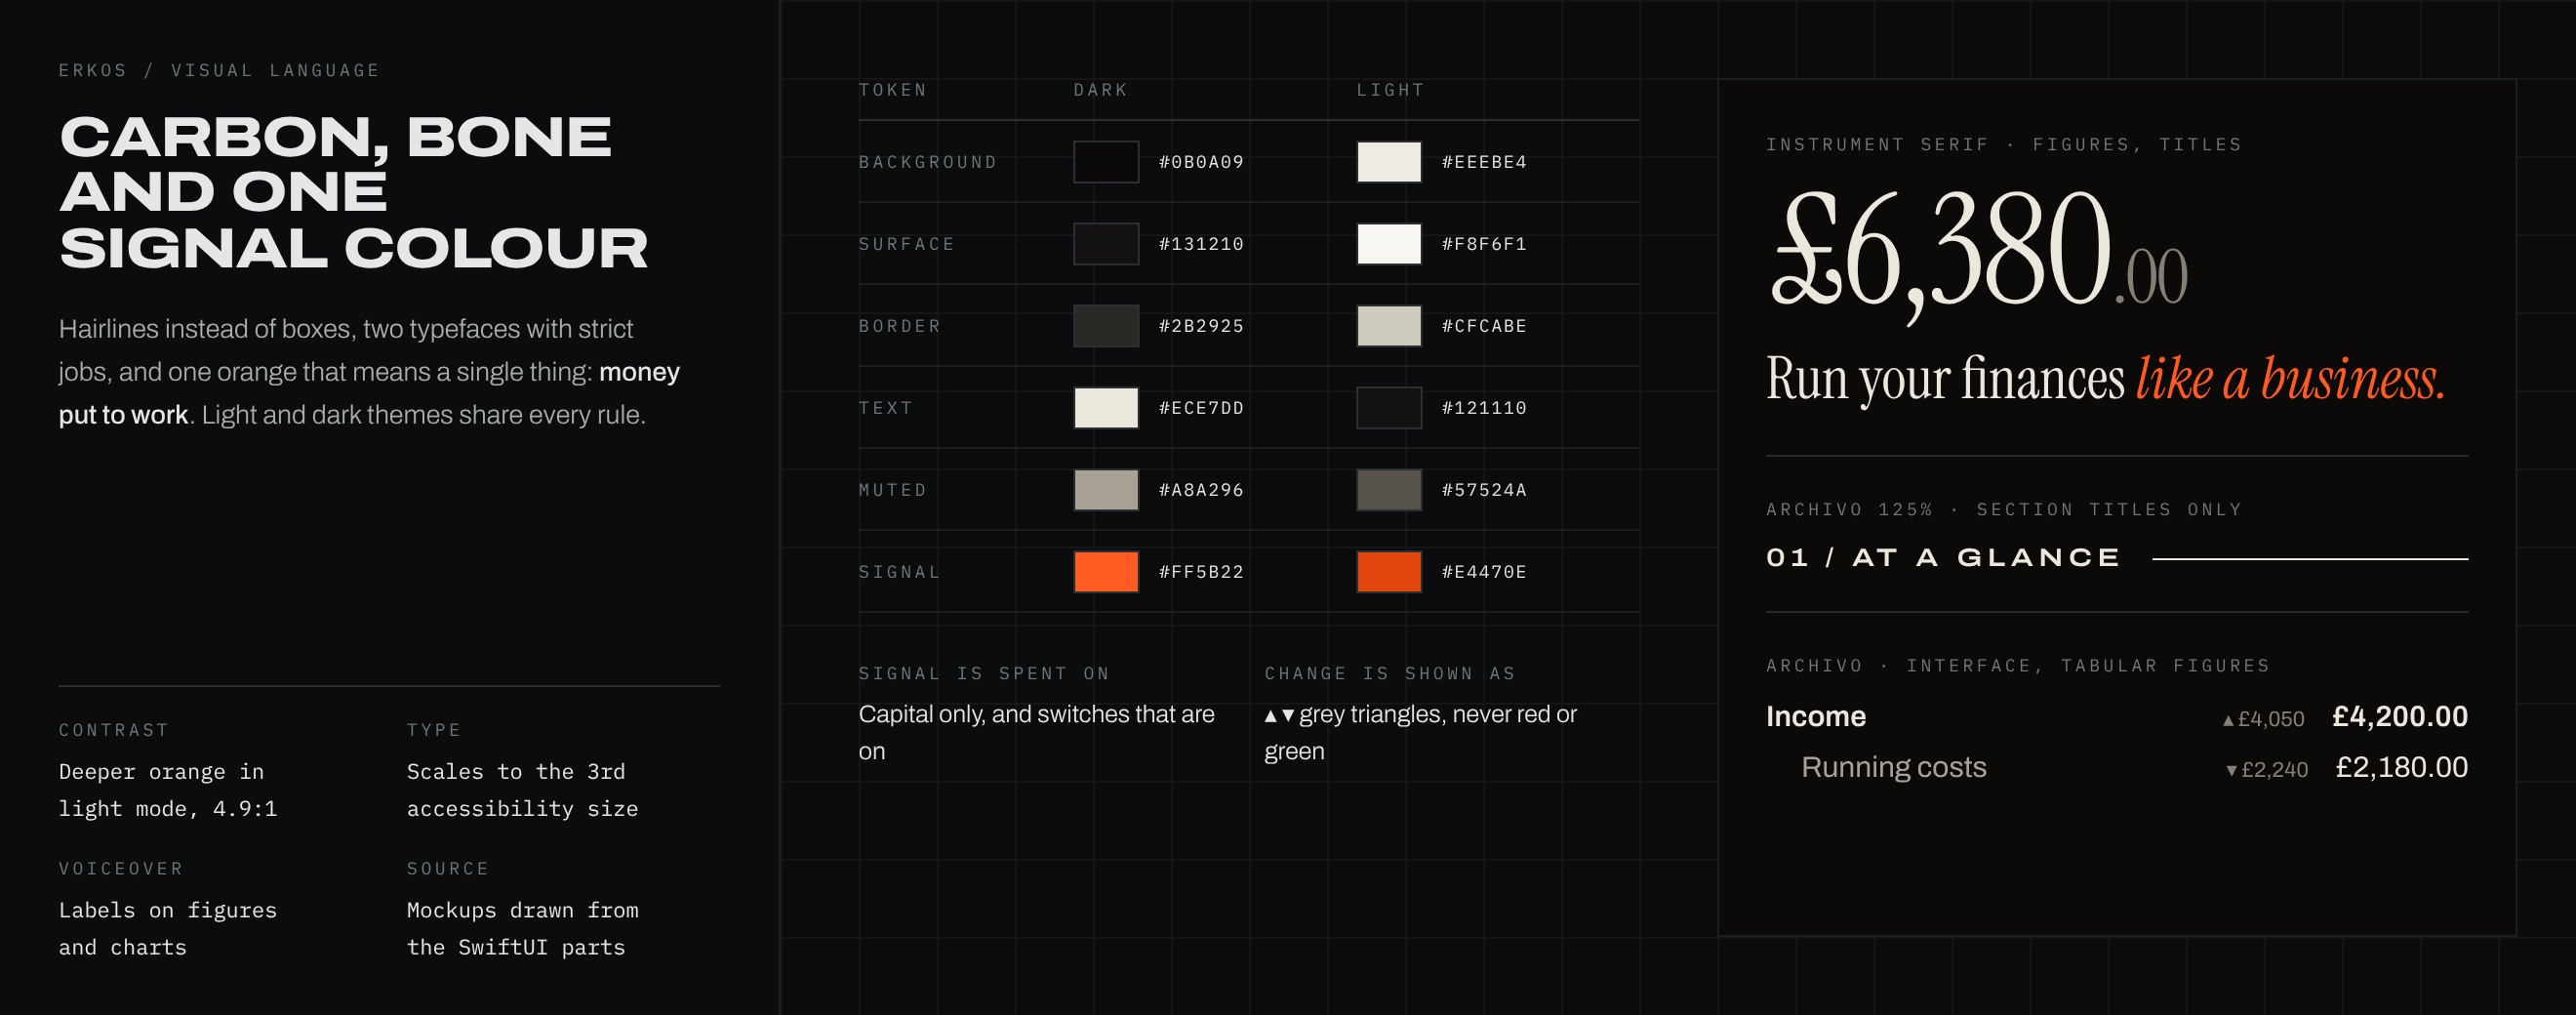2576x1015 pixels.
Task: Click the hex code #F8F6F1
Action: (x=1484, y=244)
